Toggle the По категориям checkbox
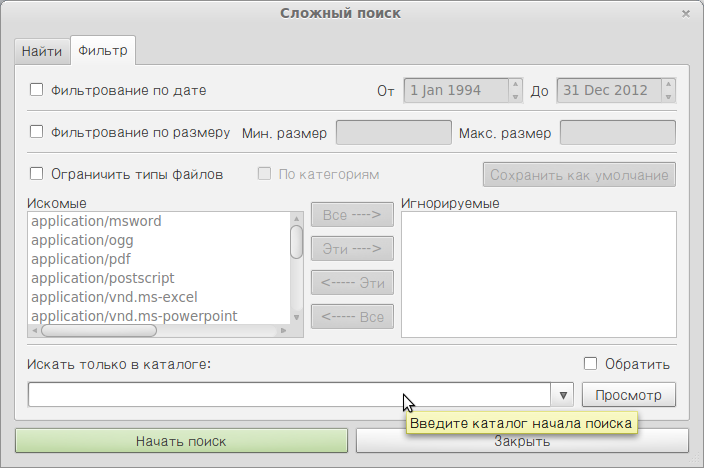 264,174
